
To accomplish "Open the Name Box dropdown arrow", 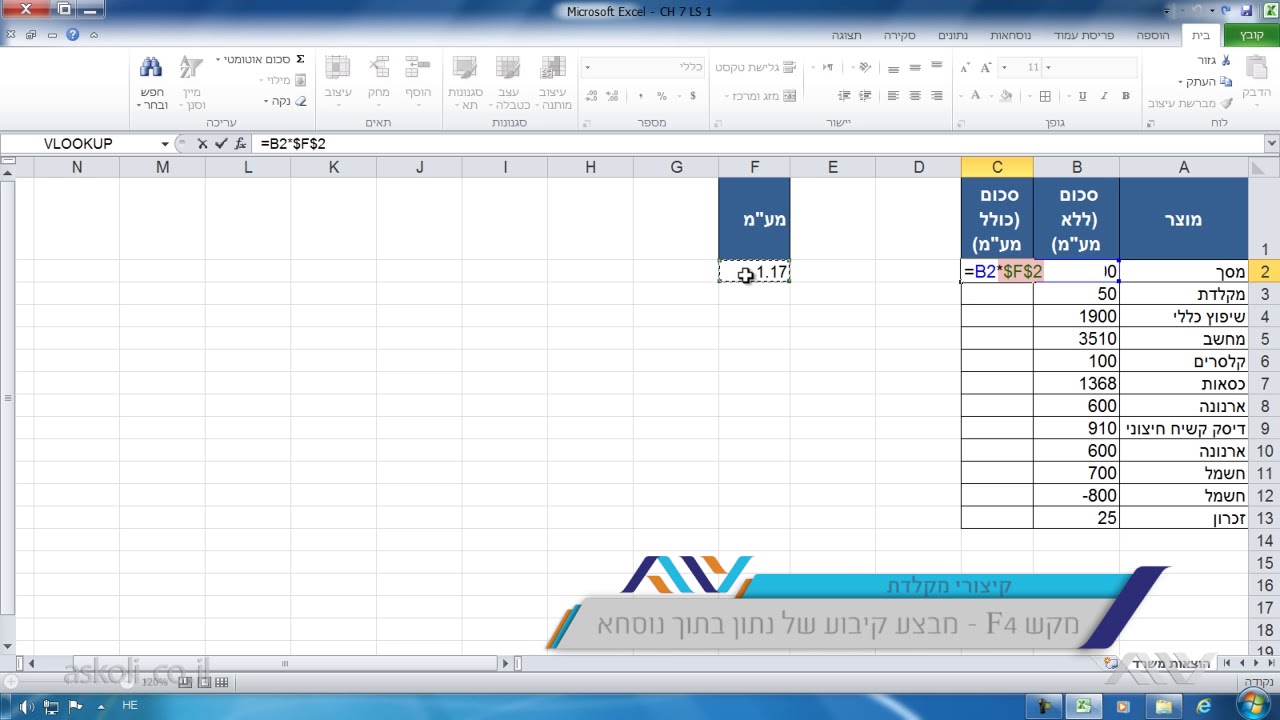I will tap(165, 144).
